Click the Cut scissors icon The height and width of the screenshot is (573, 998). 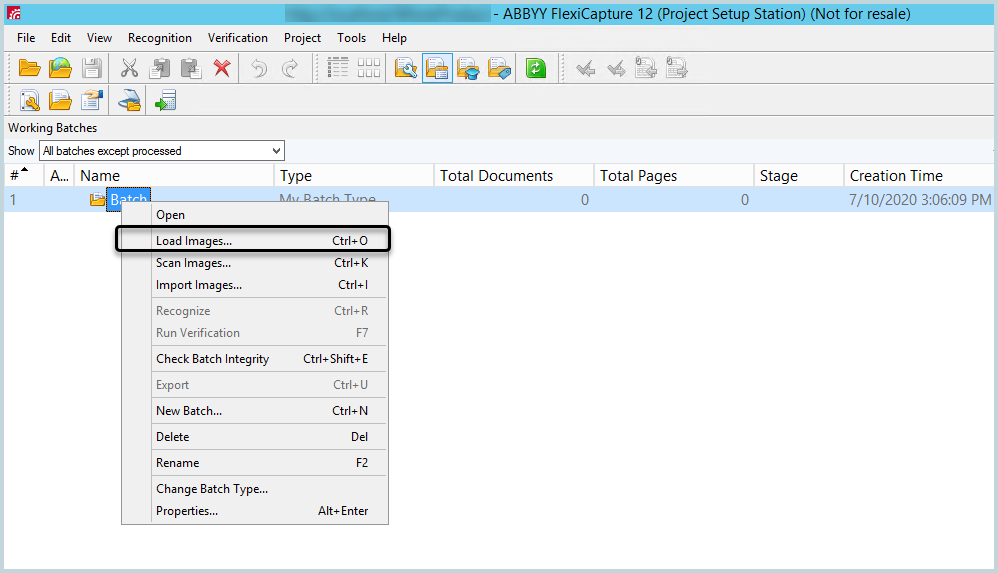(129, 68)
